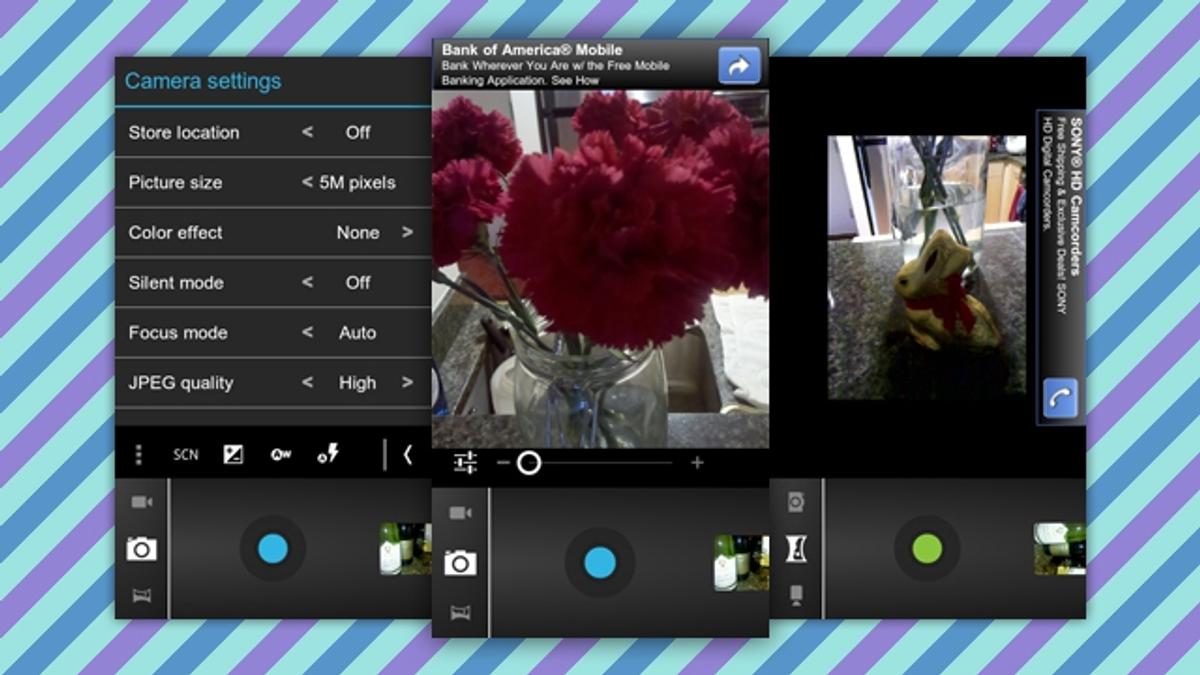This screenshot has height=675, width=1200.
Task: Open the wine bottle thumbnail in middle screen
Action: [740, 562]
